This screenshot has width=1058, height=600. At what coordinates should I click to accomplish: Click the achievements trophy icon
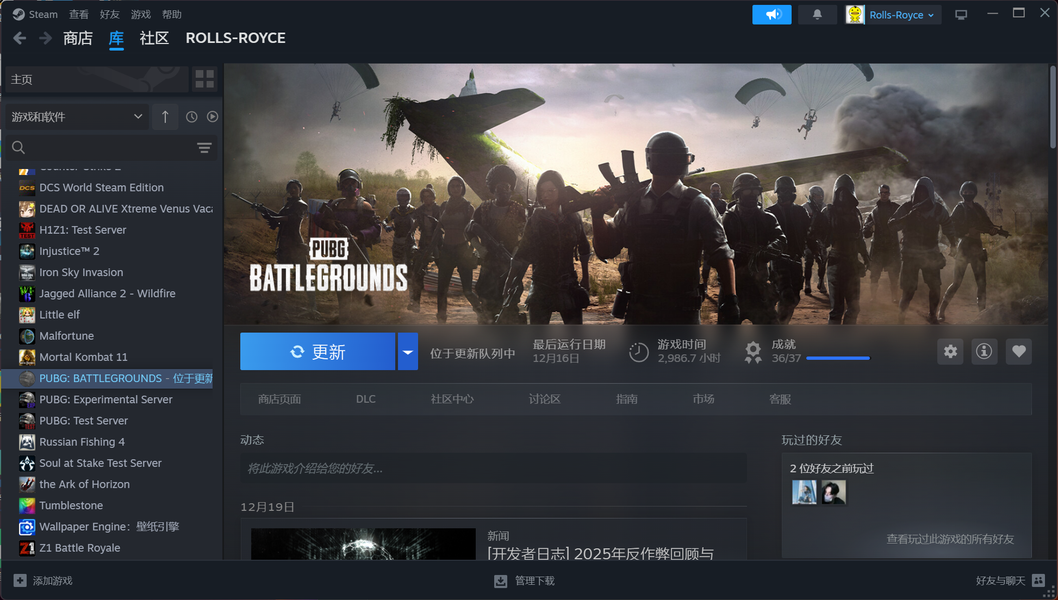pos(753,352)
